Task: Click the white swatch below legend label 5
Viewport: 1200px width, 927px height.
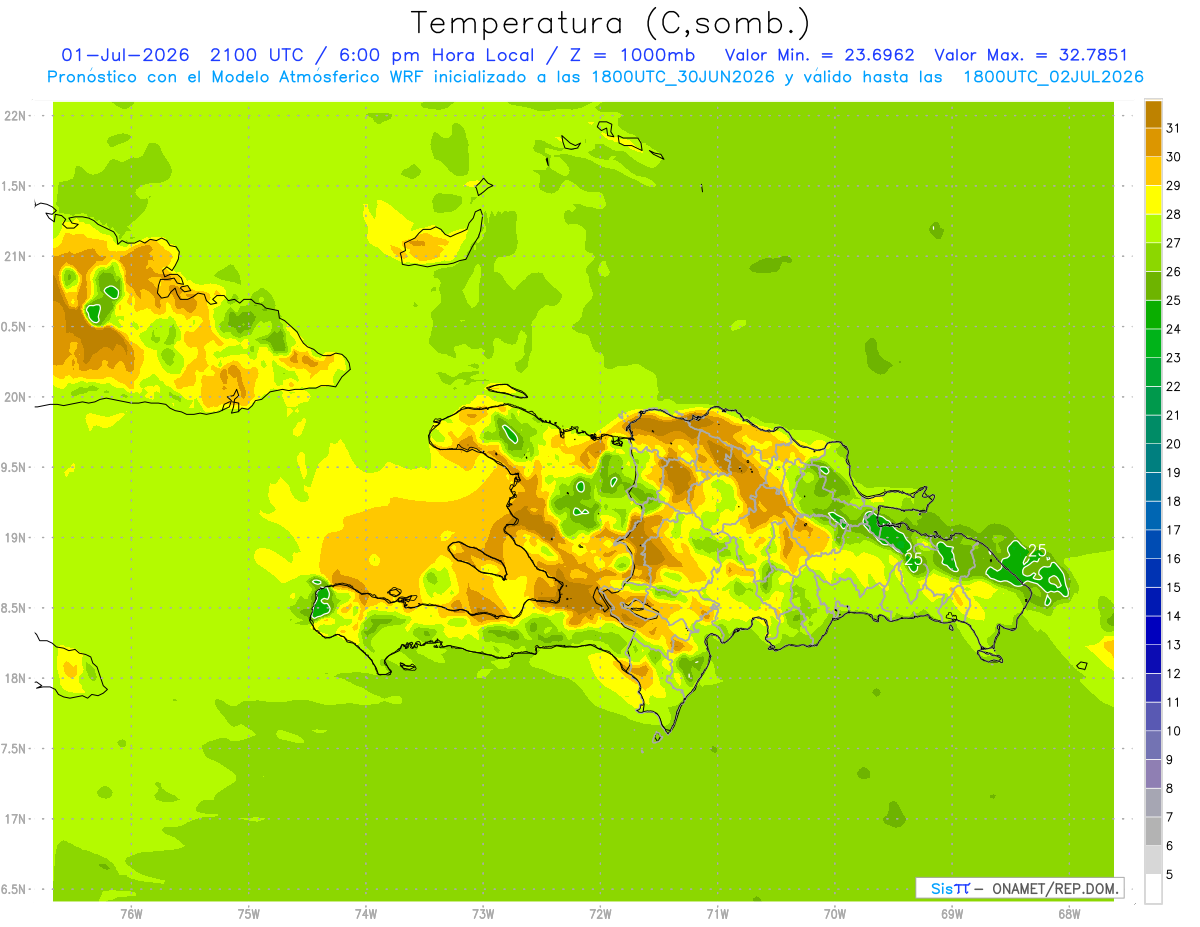Action: pos(1153,889)
